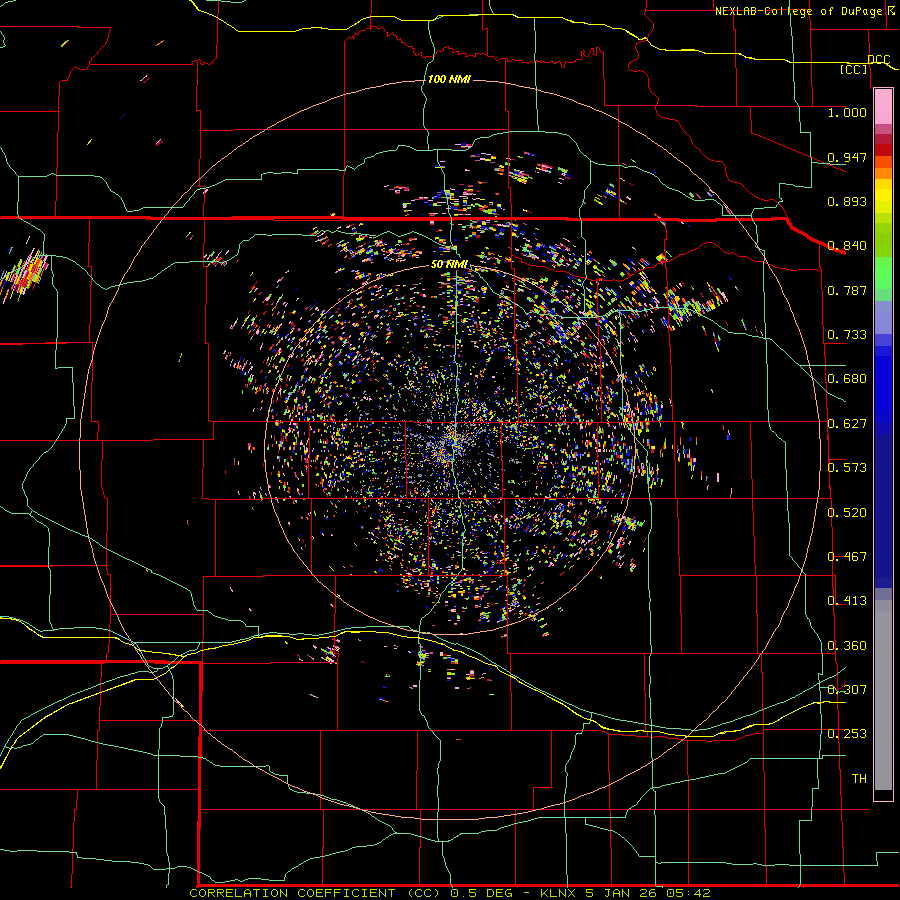900x900 pixels.
Task: Click the TH threshold label on the scale
Action: pyautogui.click(x=859, y=779)
